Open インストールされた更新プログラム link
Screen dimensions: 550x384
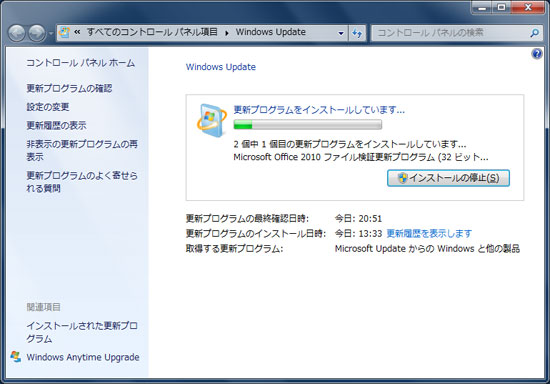point(82,332)
